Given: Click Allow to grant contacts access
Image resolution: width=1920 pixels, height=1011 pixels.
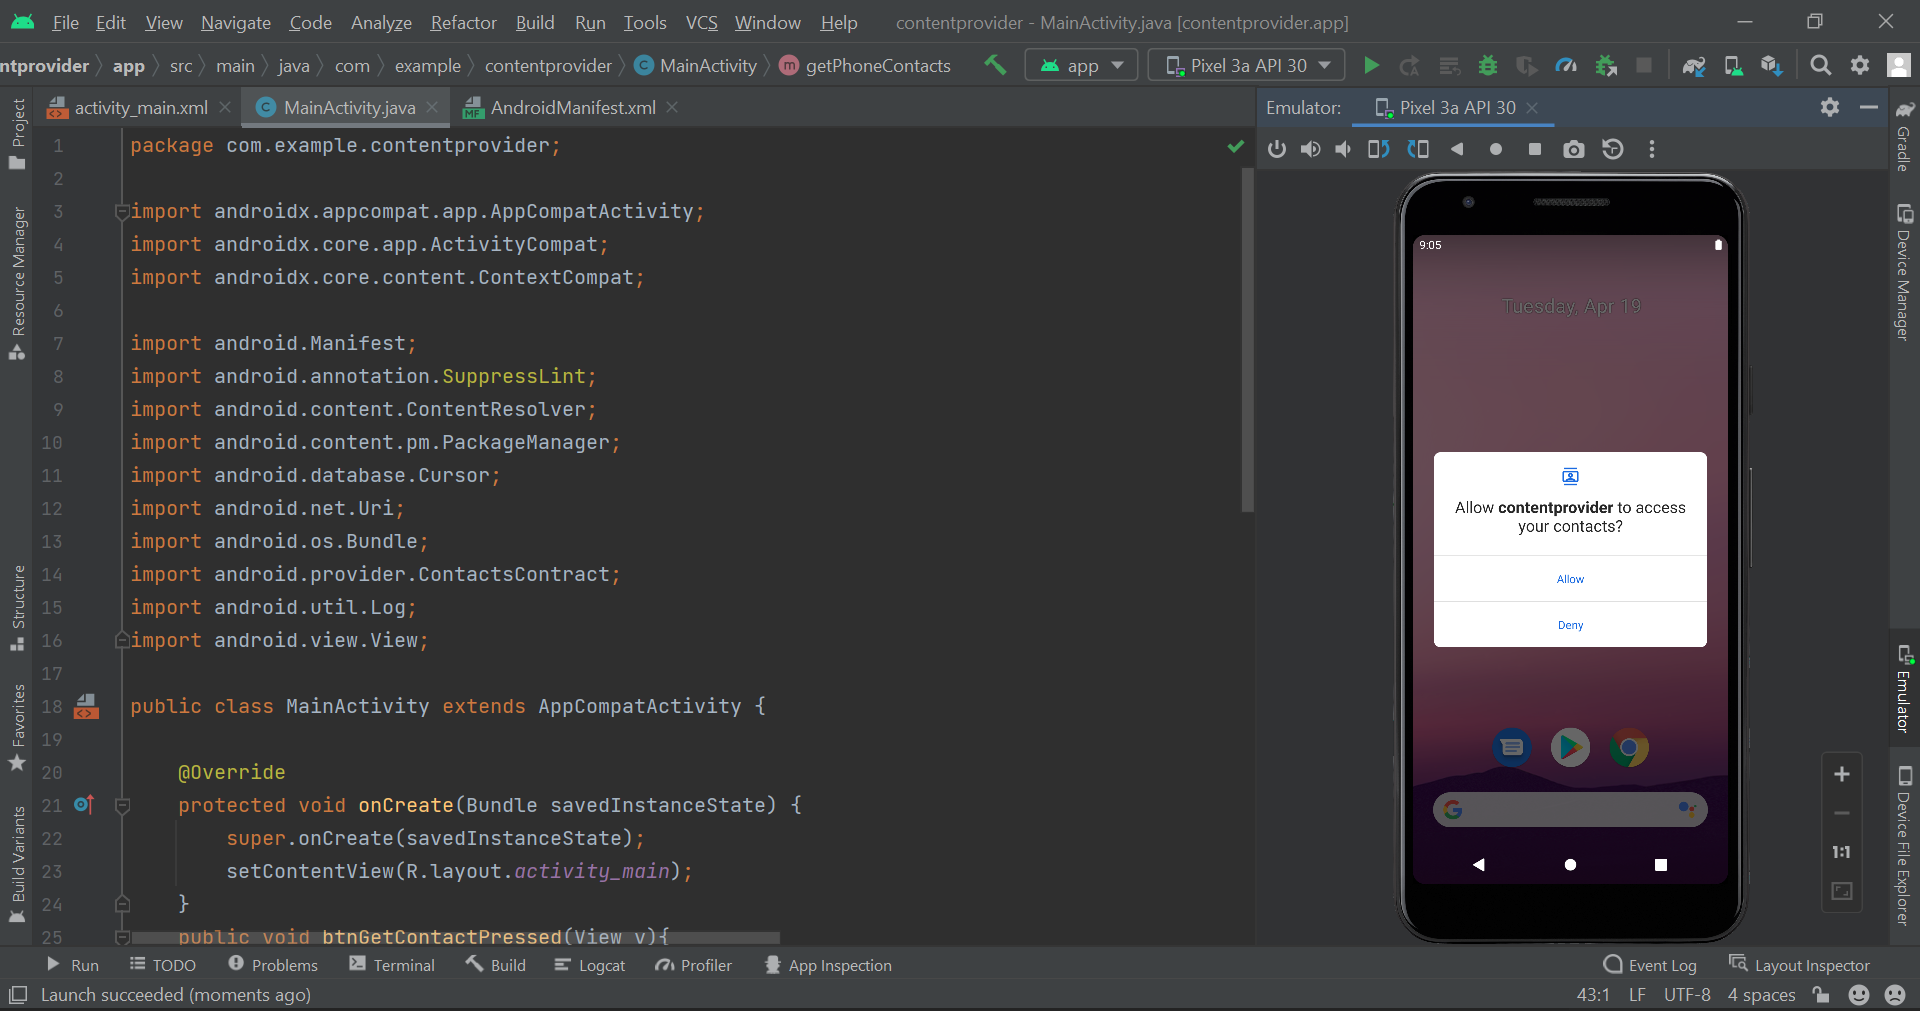Looking at the screenshot, I should pyautogui.click(x=1569, y=578).
